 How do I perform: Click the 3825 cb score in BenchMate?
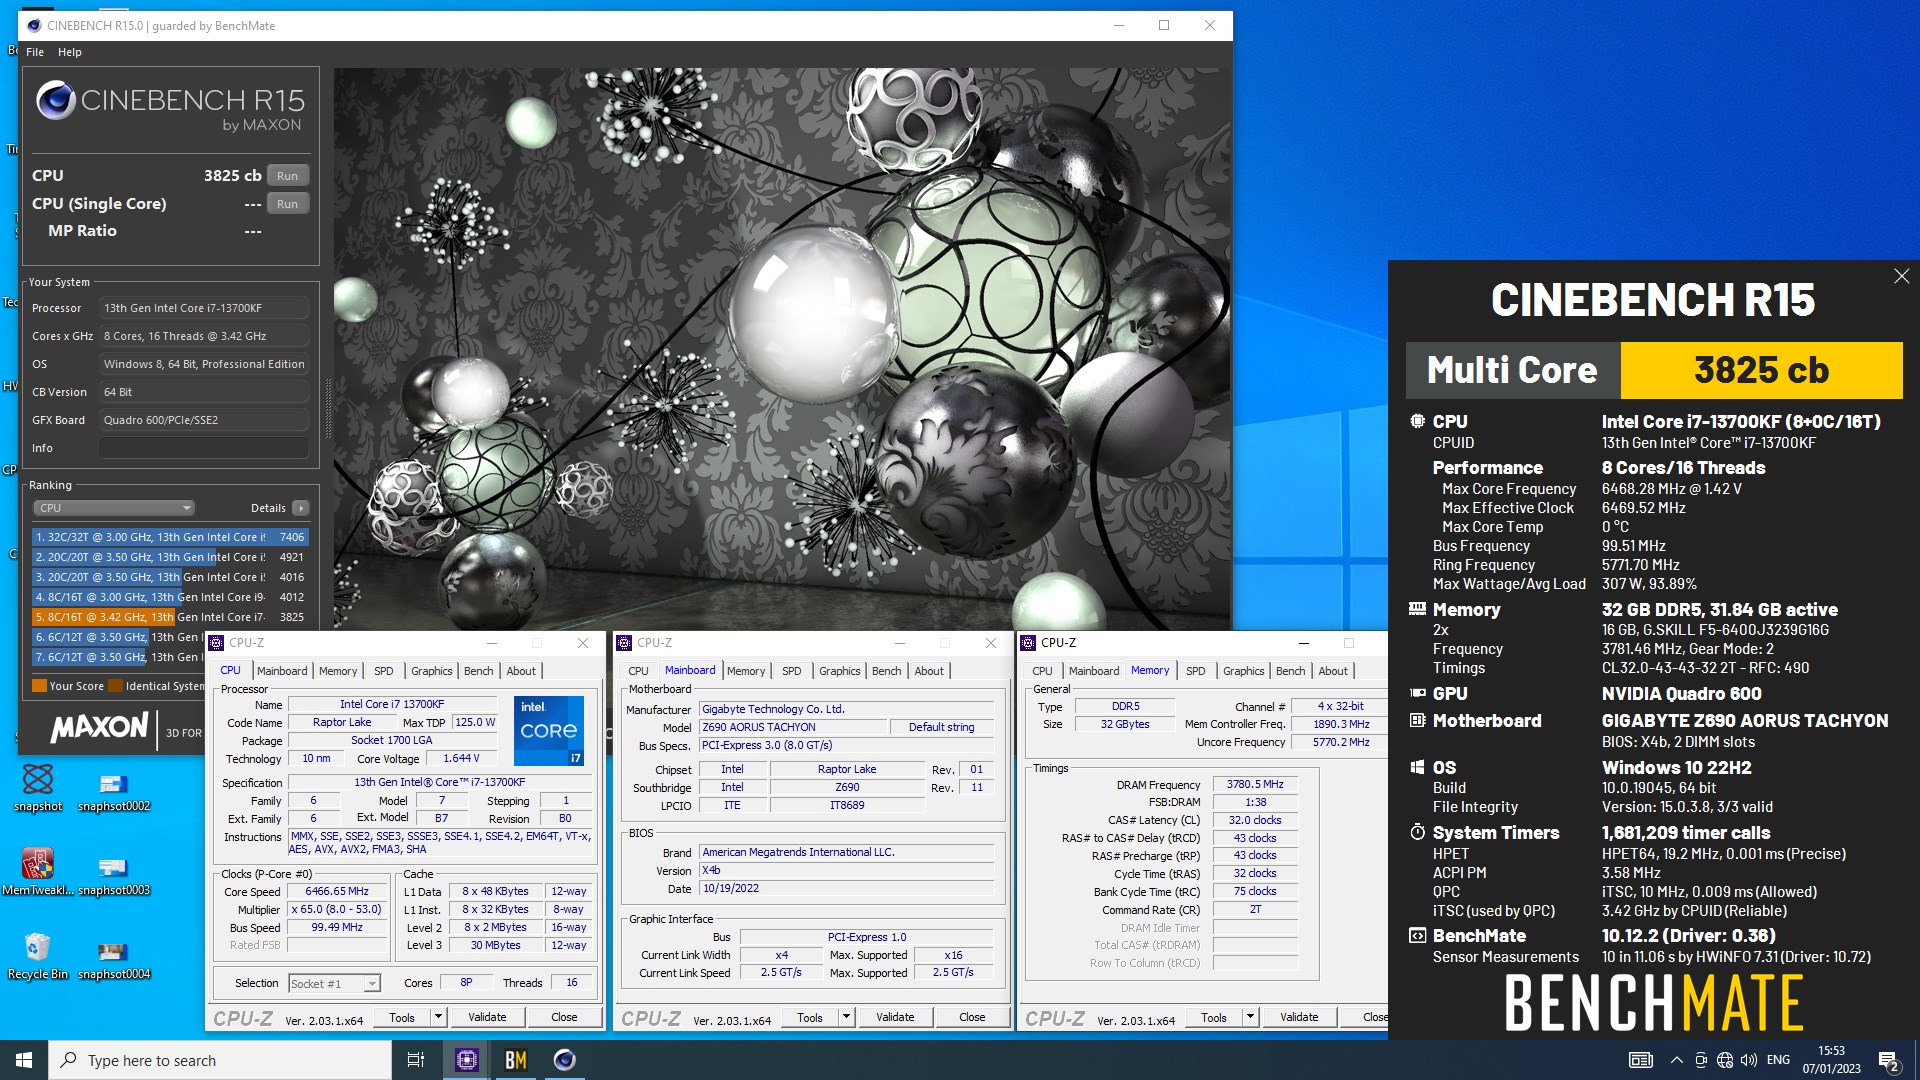(1761, 370)
